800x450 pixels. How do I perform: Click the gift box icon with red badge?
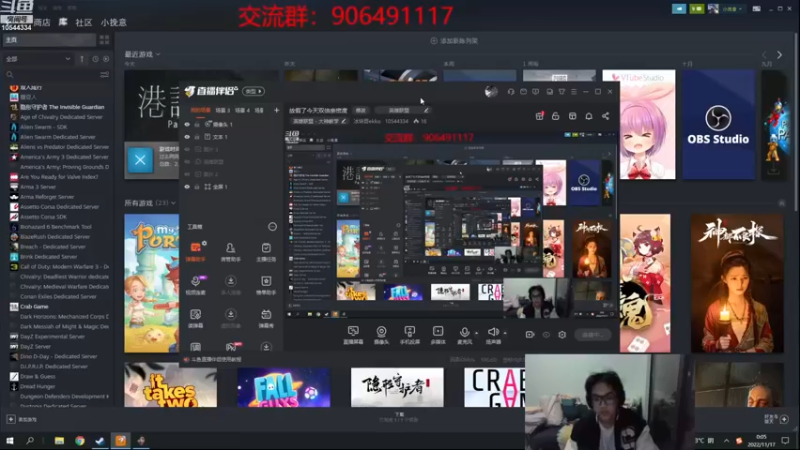click(x=539, y=116)
